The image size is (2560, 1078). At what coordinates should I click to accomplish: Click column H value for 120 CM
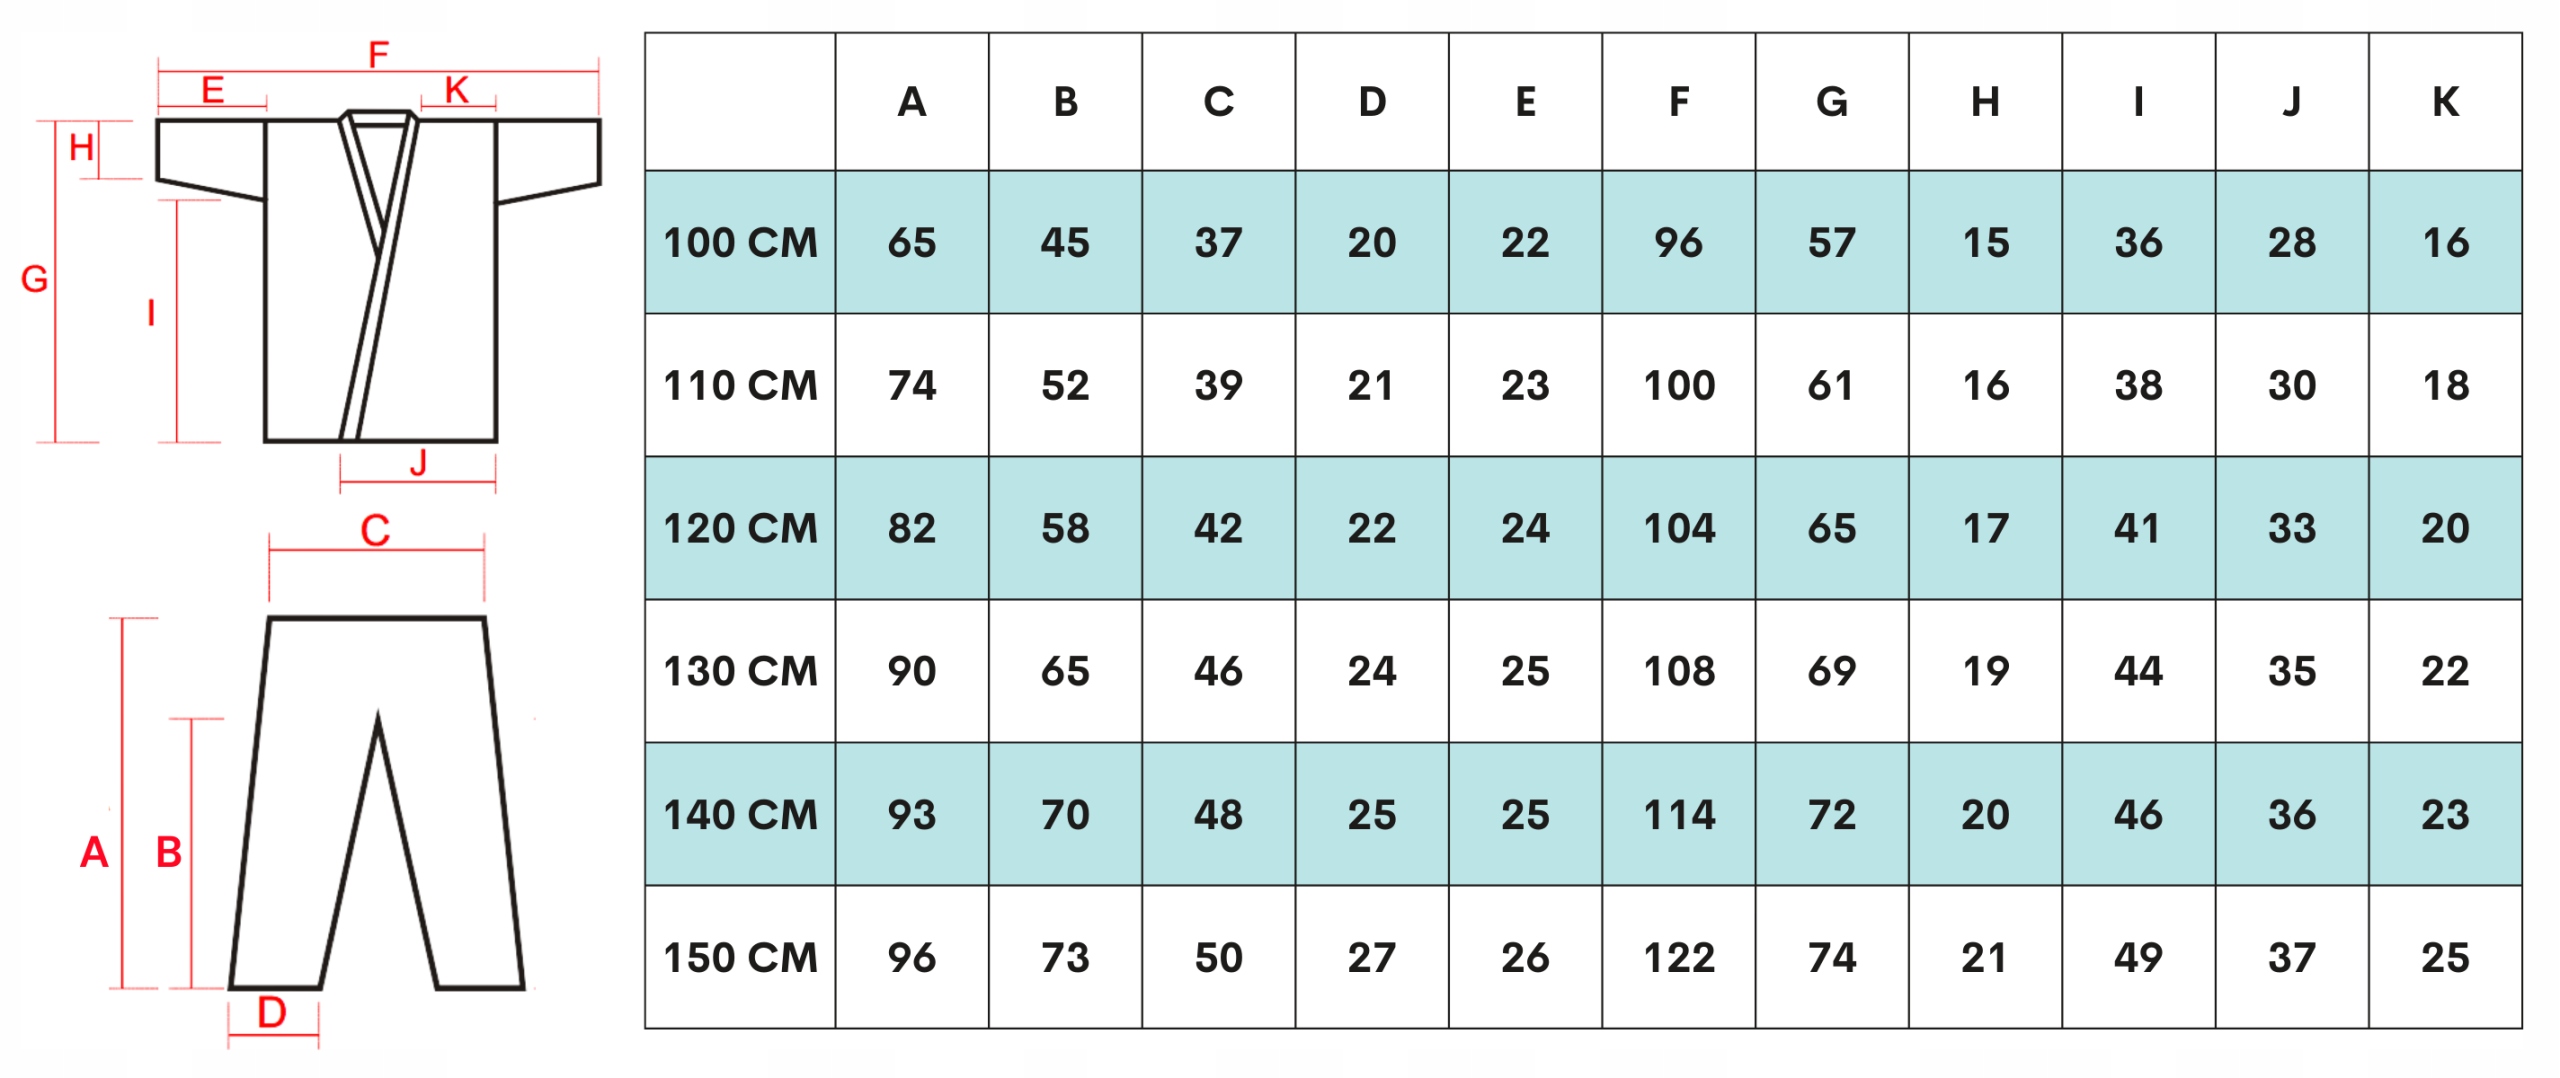point(1985,528)
